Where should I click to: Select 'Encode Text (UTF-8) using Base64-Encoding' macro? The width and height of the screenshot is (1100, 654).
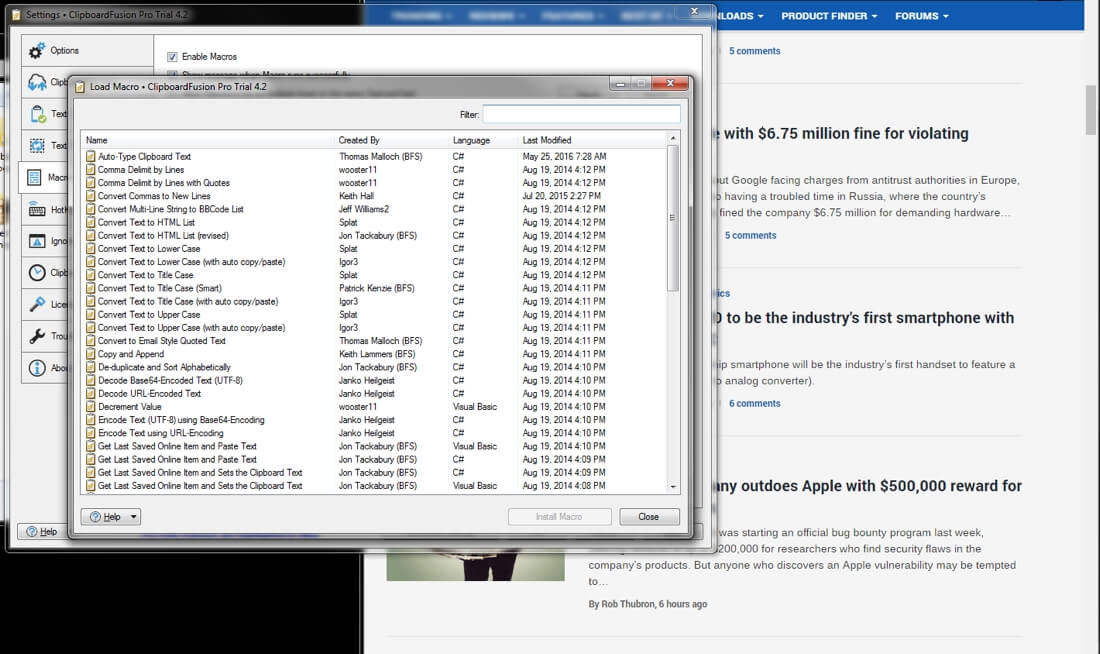181,420
